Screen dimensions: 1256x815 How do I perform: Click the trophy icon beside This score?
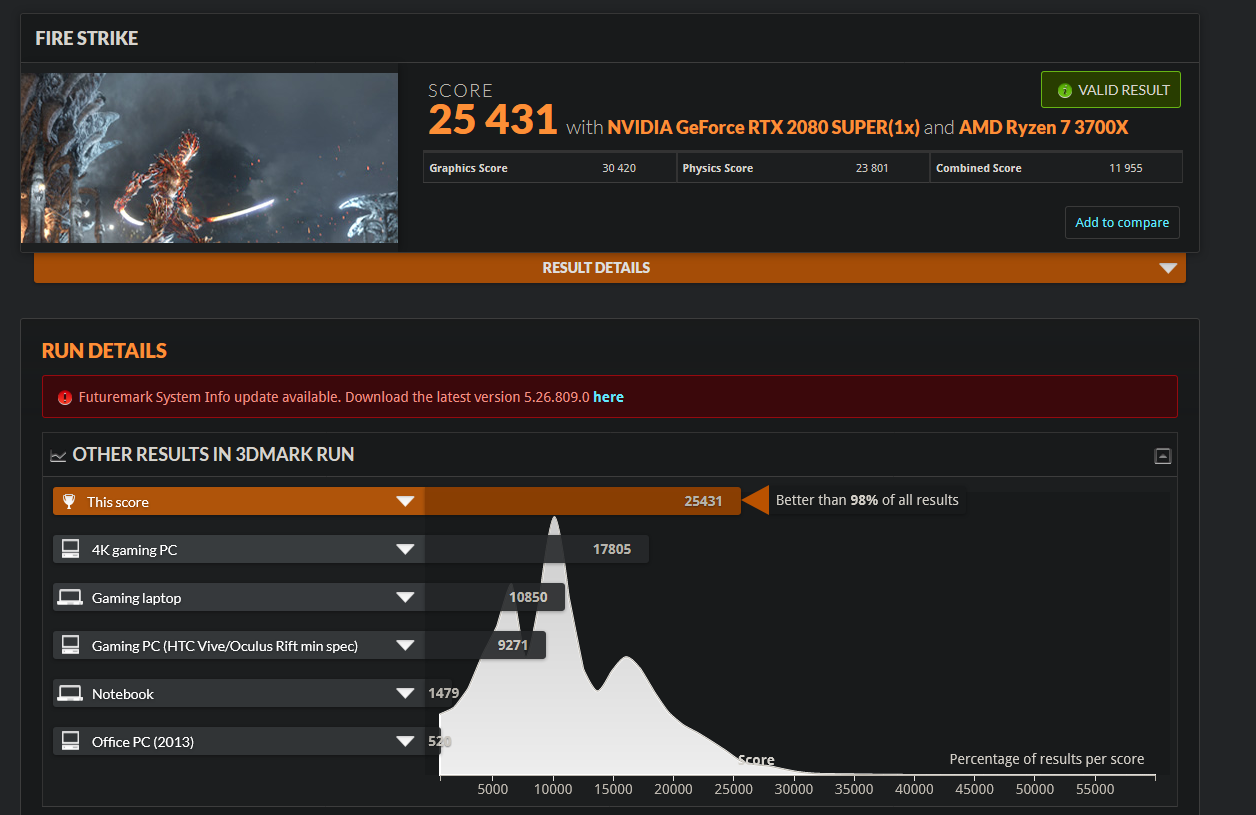pos(69,502)
